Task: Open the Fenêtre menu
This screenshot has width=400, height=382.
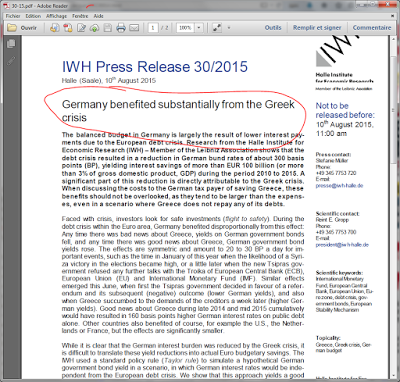Action: (80, 16)
